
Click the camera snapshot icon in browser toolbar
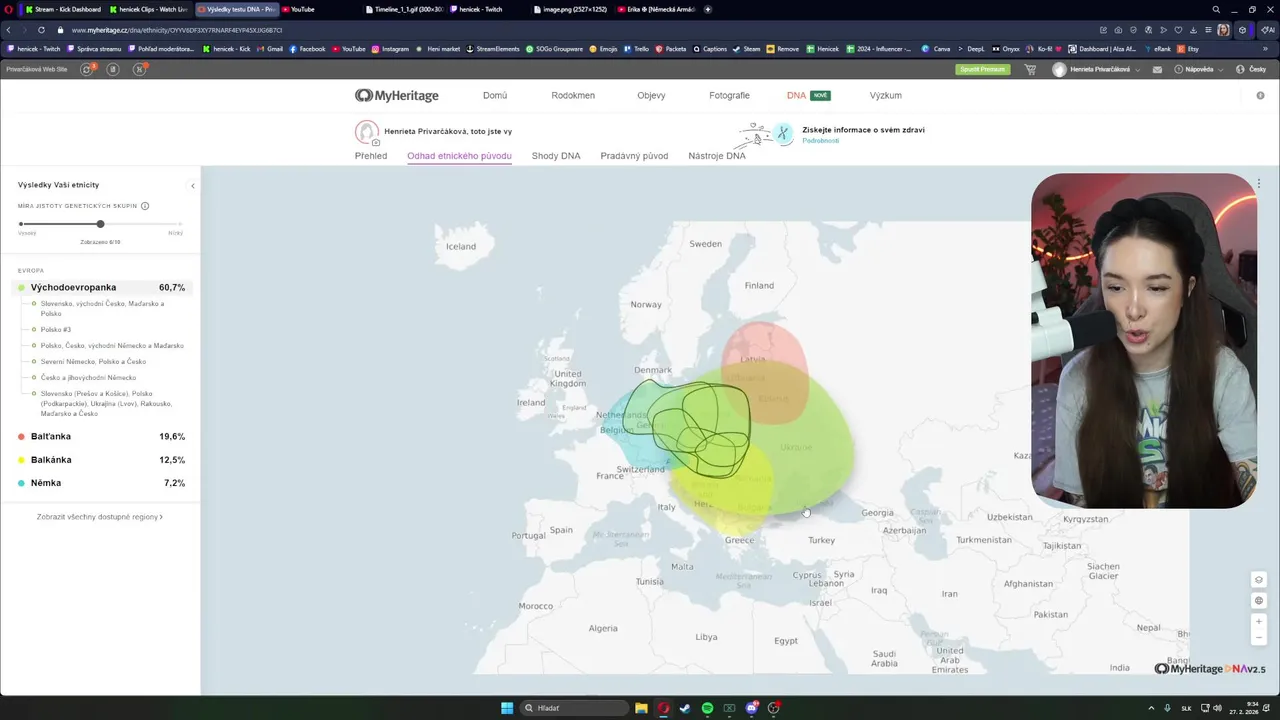(x=1118, y=30)
